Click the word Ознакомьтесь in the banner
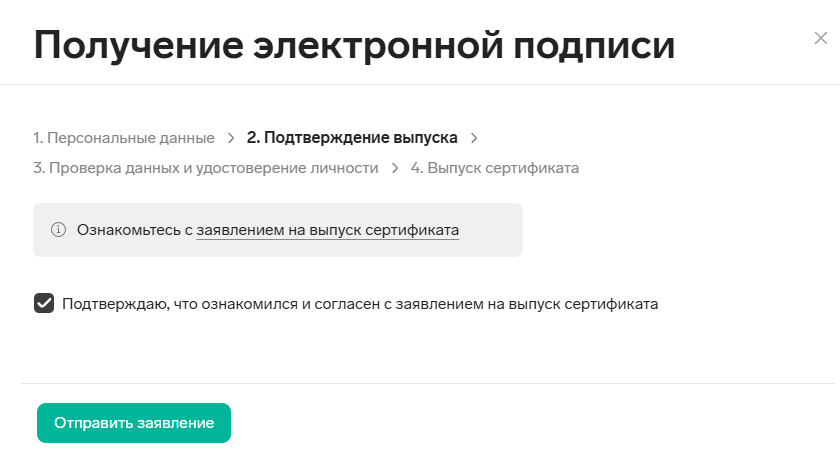This screenshot has height=464, width=840. (x=129, y=230)
